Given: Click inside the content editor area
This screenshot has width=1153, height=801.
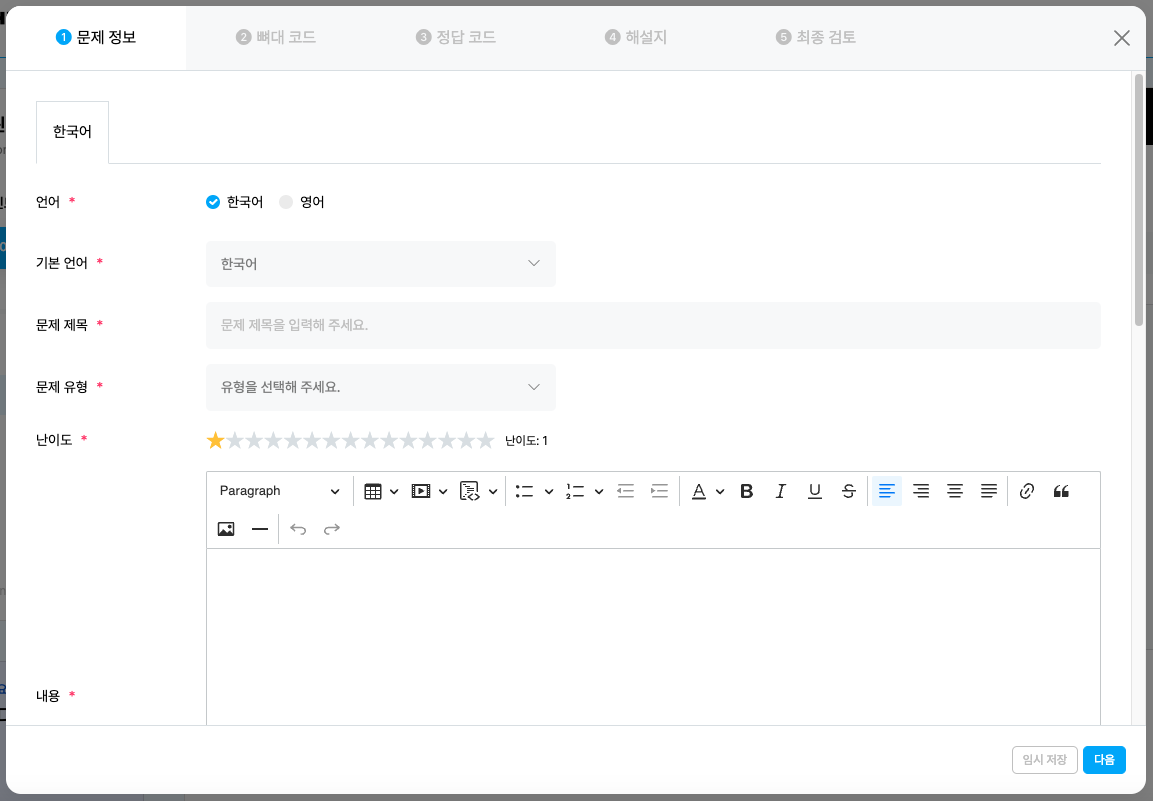Looking at the screenshot, I should tap(653, 636).
